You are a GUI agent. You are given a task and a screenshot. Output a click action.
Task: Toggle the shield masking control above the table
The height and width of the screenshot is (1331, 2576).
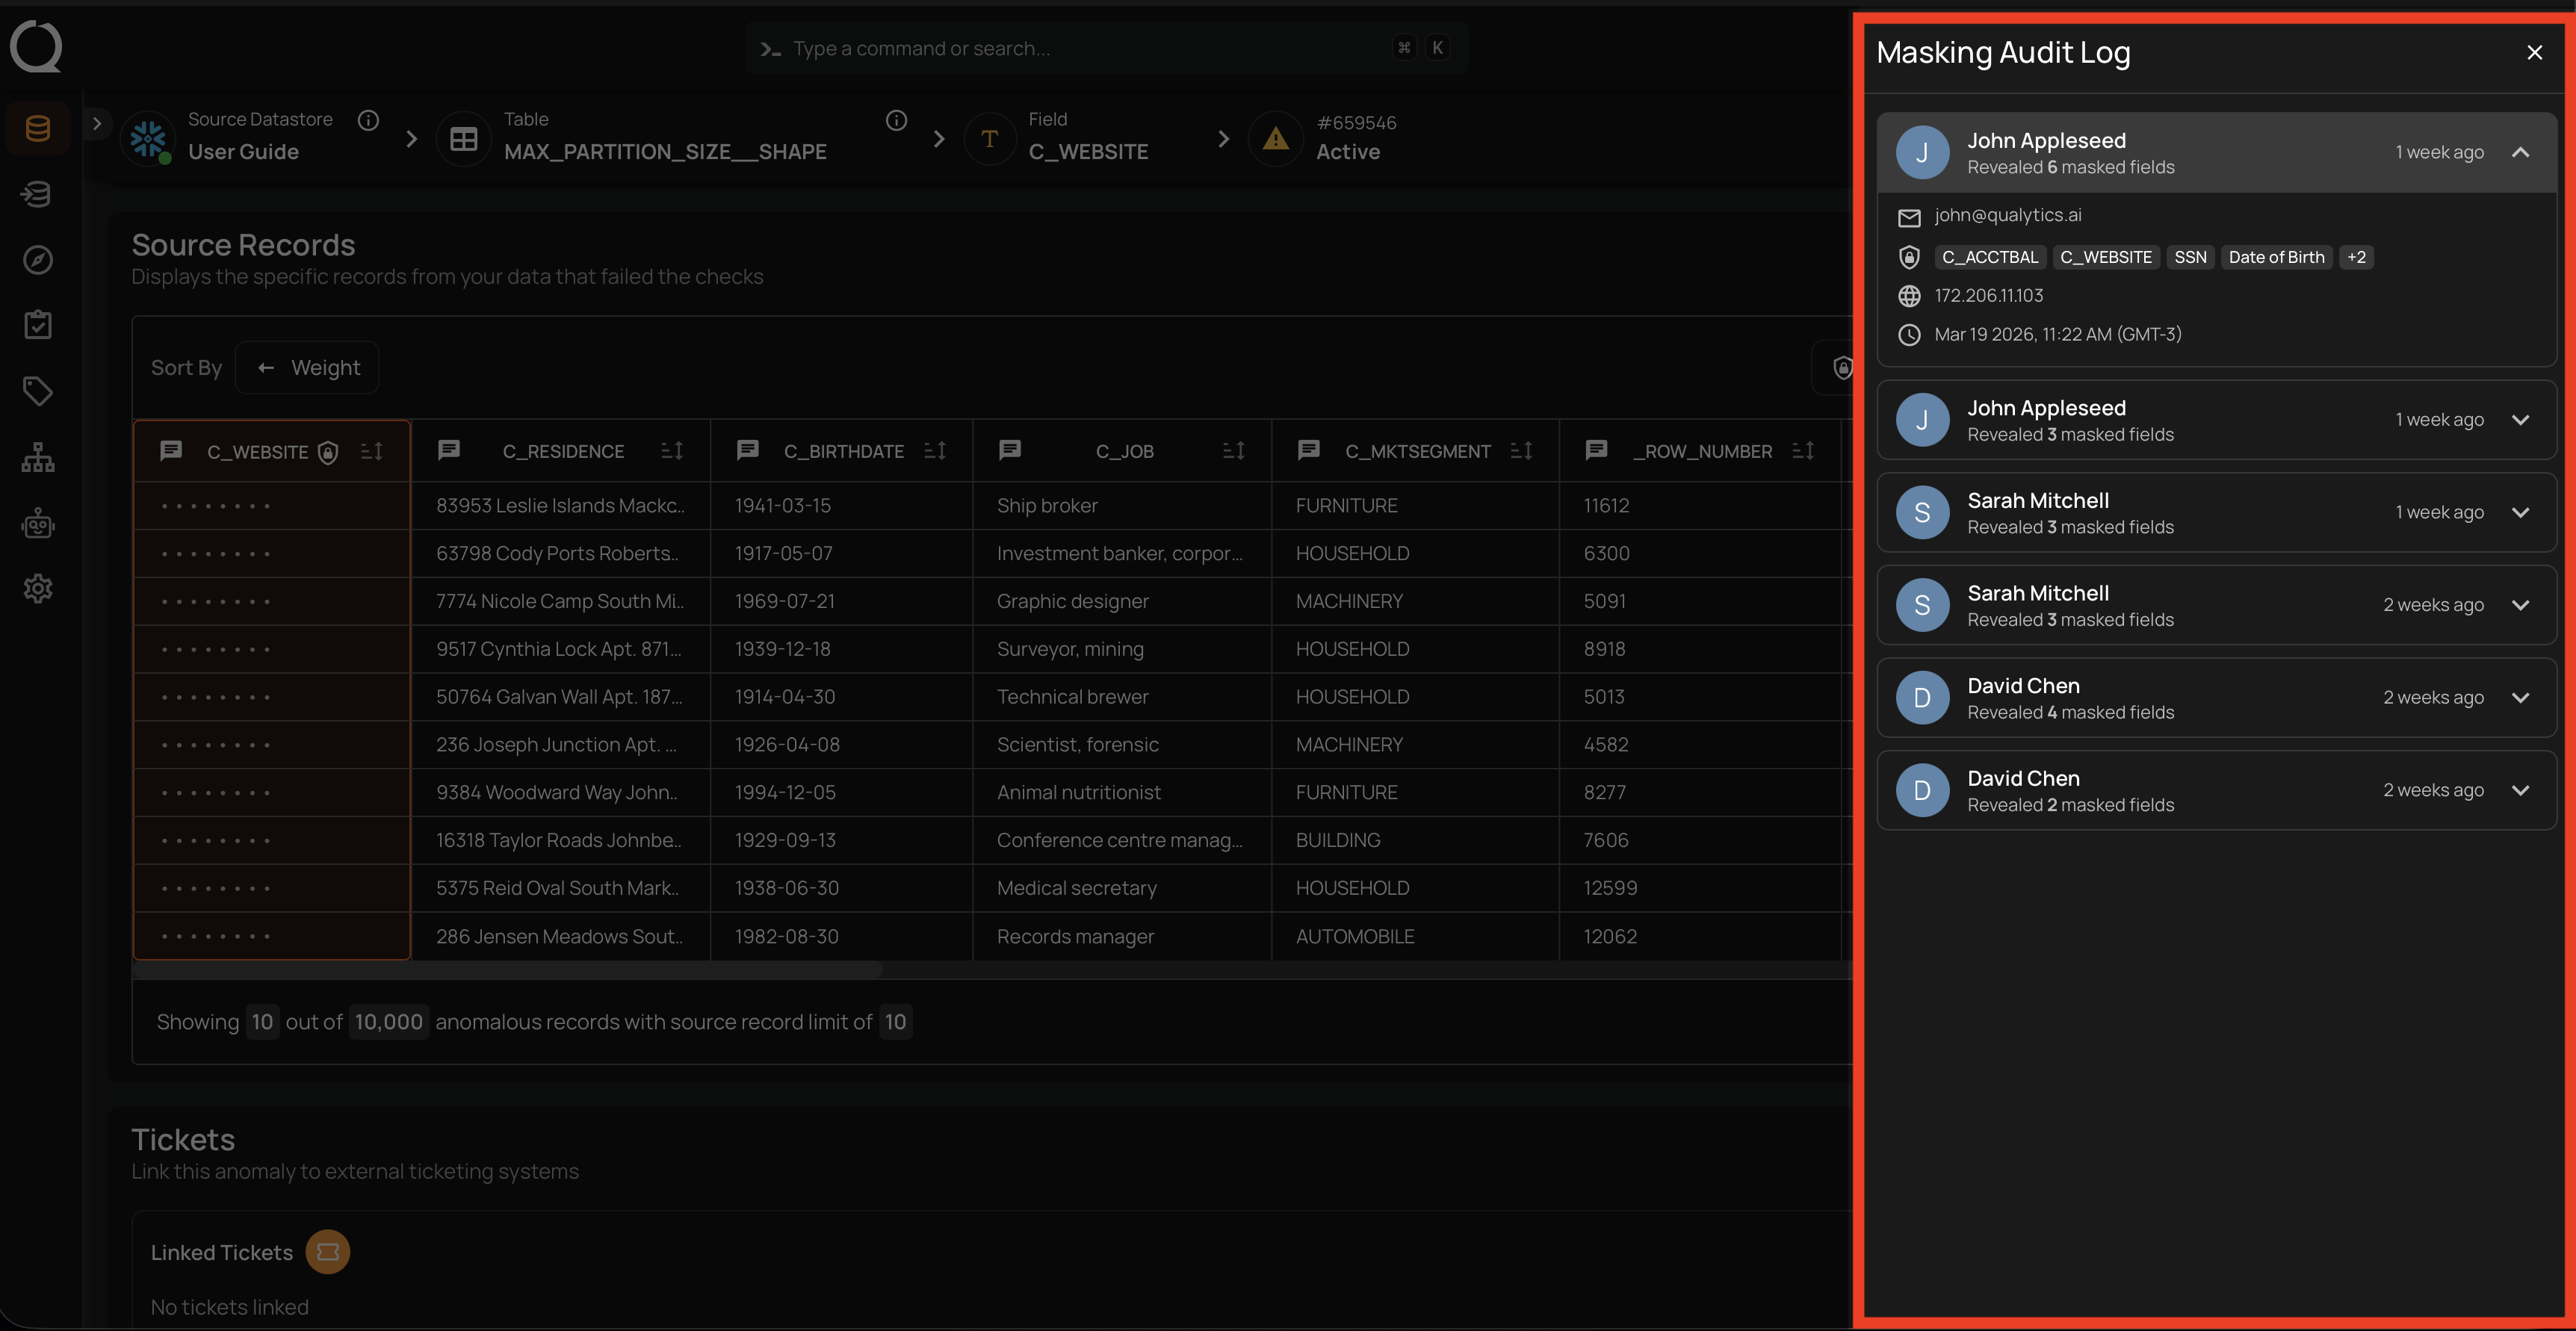click(1843, 367)
